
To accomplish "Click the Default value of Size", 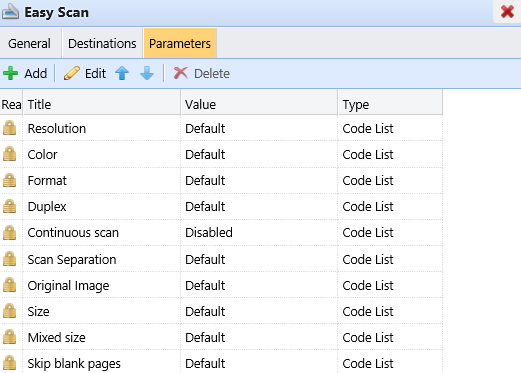I will tap(205, 312).
